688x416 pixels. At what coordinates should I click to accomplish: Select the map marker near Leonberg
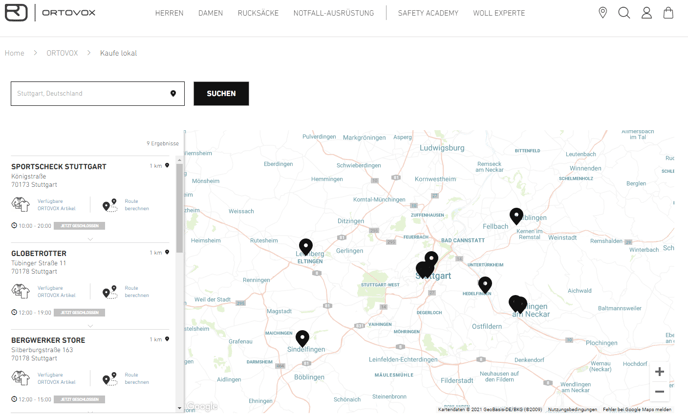[306, 247]
